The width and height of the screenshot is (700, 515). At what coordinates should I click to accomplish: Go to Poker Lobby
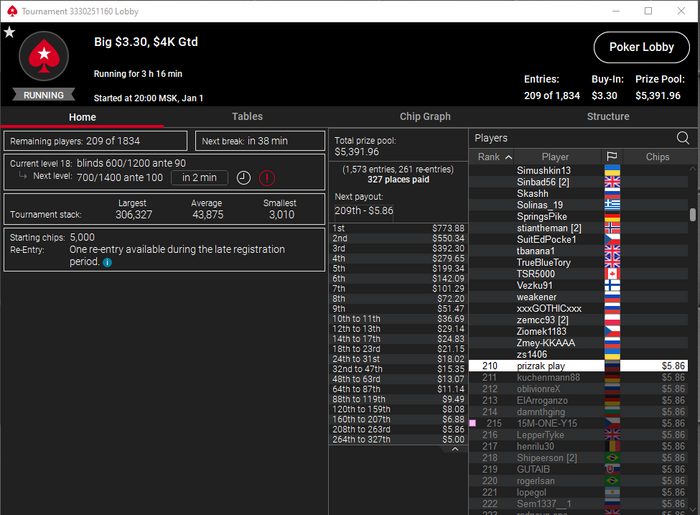pos(642,47)
